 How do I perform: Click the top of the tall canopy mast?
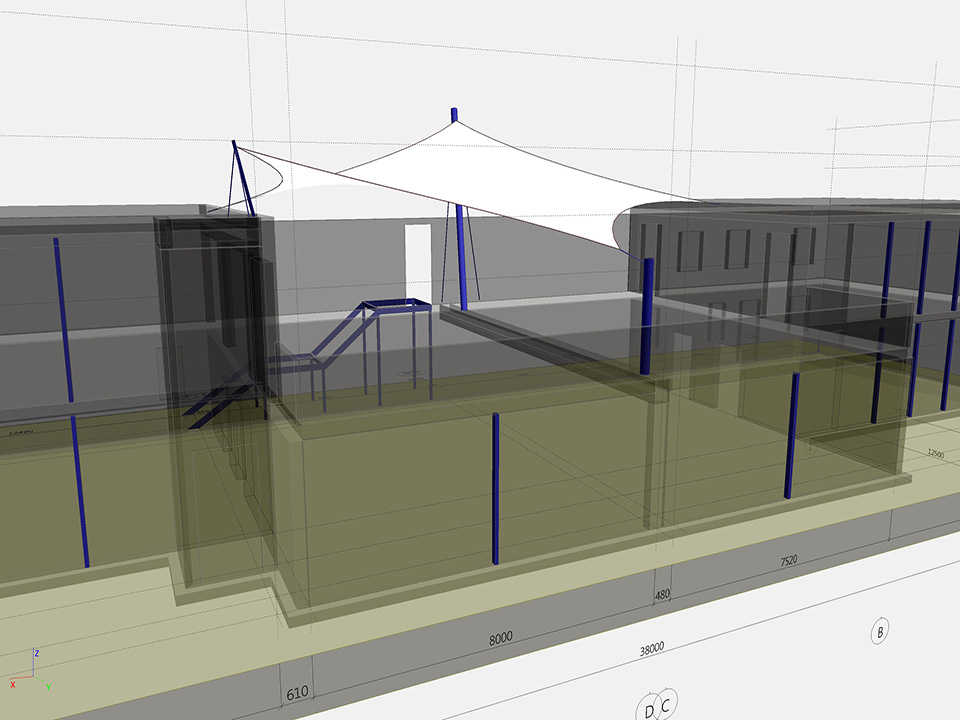click(x=454, y=114)
